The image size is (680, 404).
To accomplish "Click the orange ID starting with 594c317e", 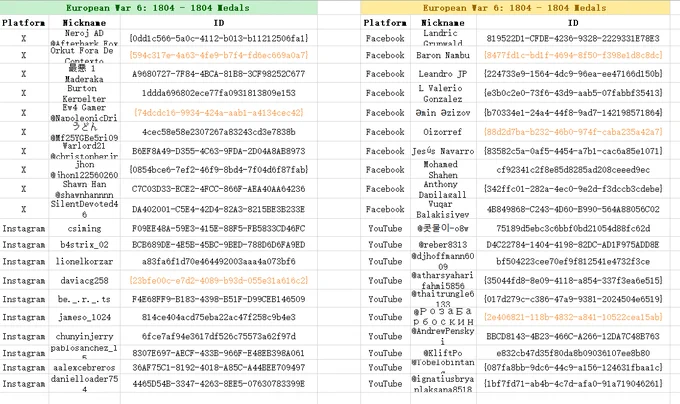I will [x=219, y=55].
